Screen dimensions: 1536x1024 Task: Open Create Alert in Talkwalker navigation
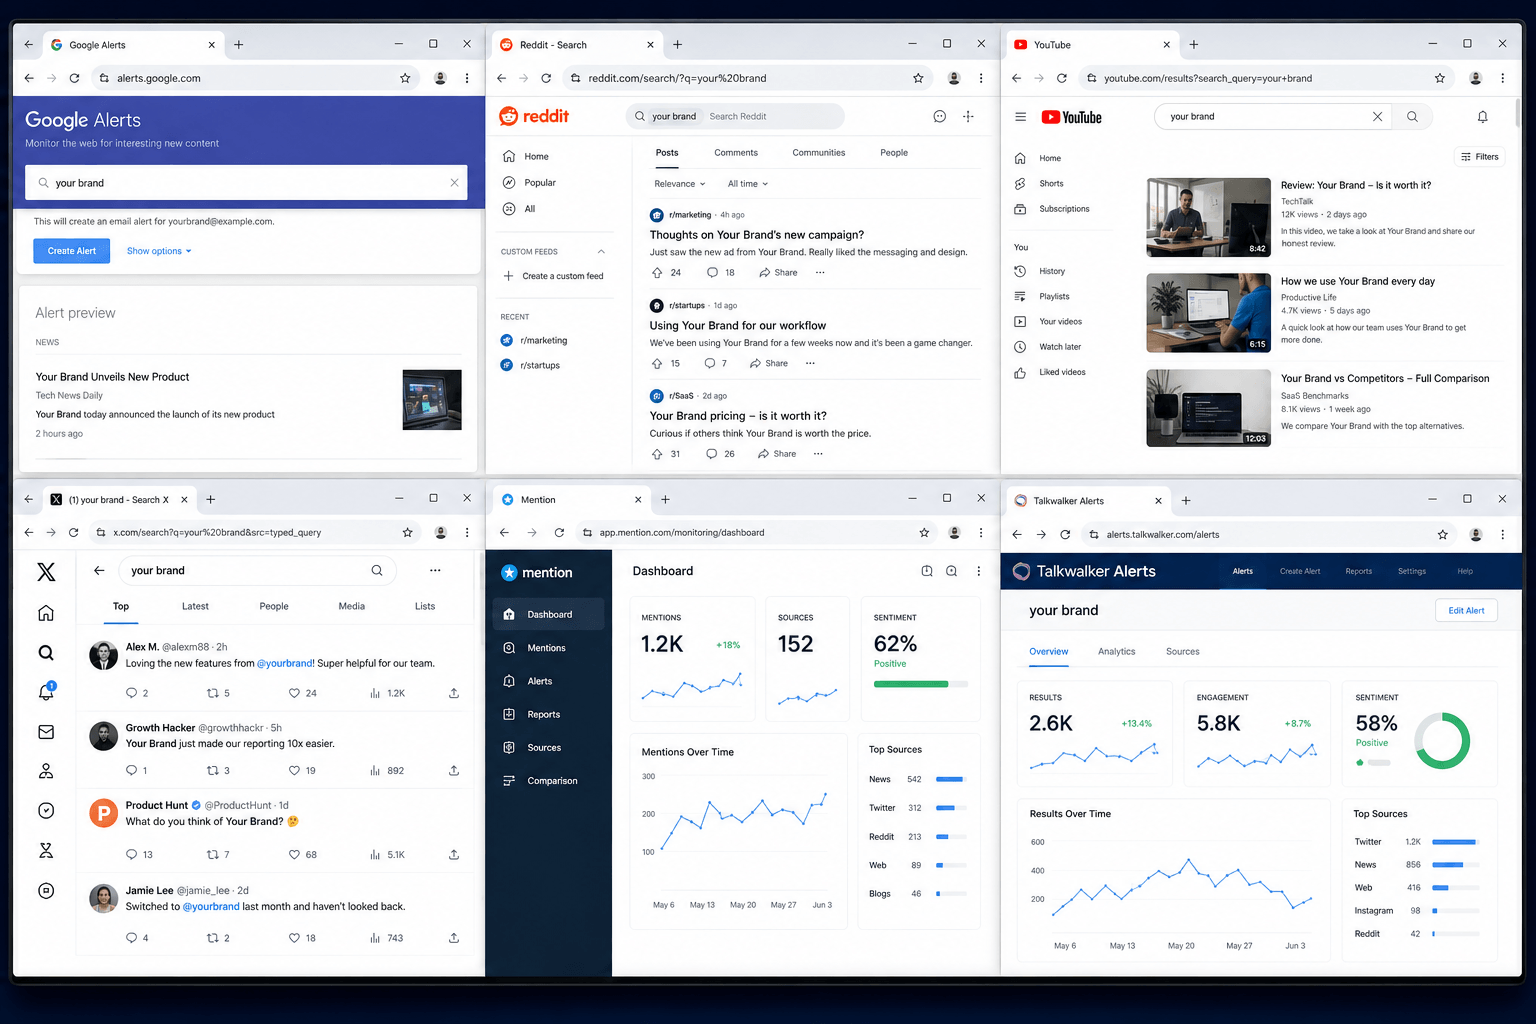1300,571
